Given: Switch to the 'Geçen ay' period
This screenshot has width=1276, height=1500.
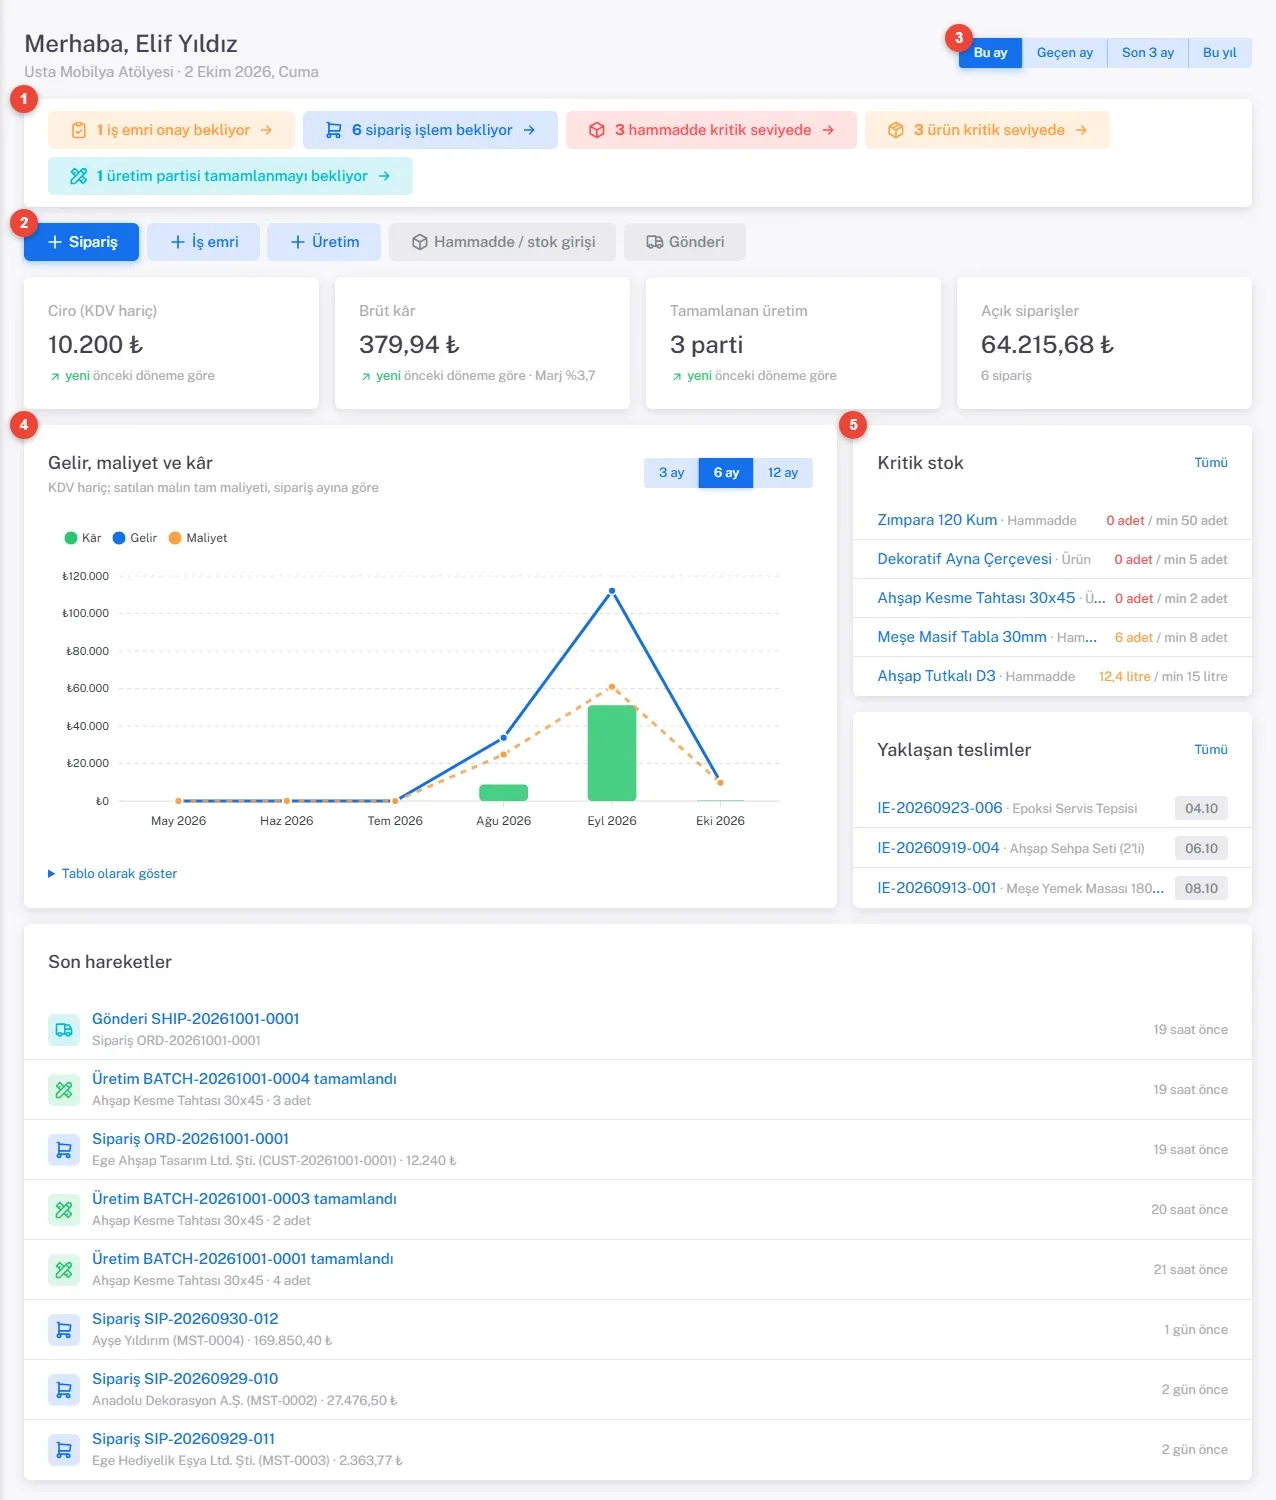Looking at the screenshot, I should (1065, 53).
